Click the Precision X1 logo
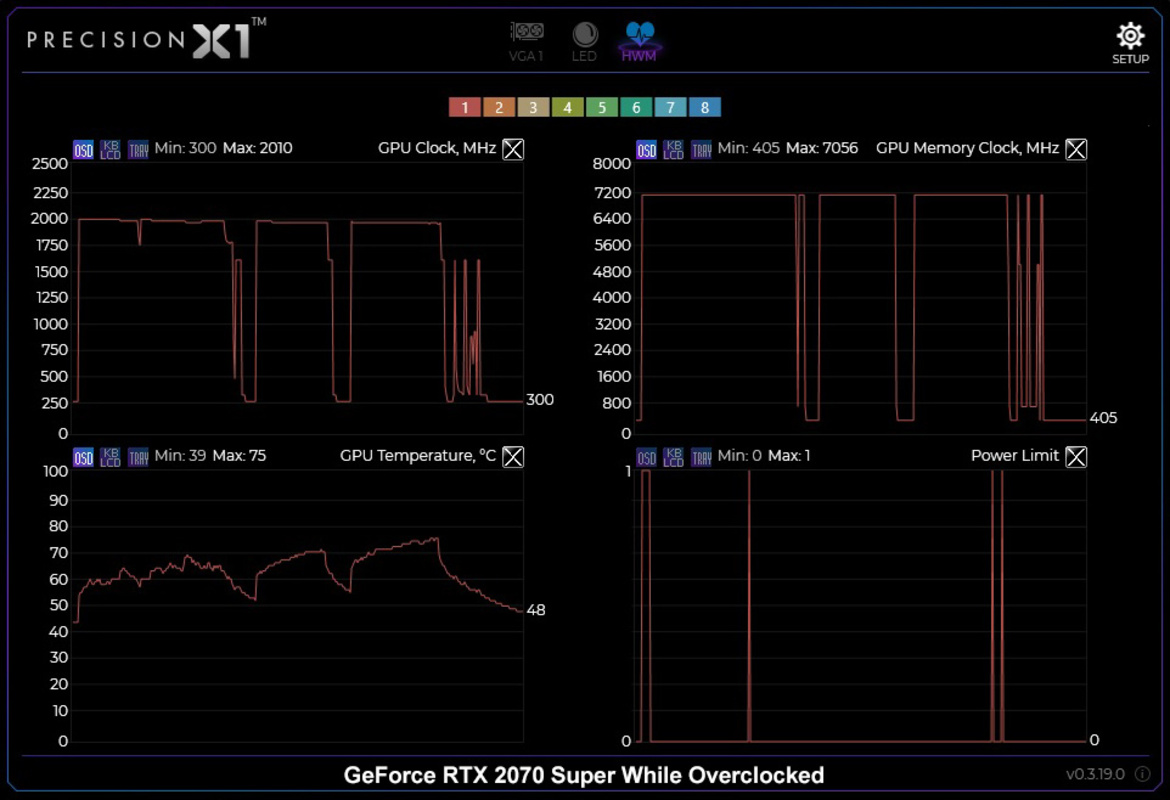 click(x=147, y=39)
